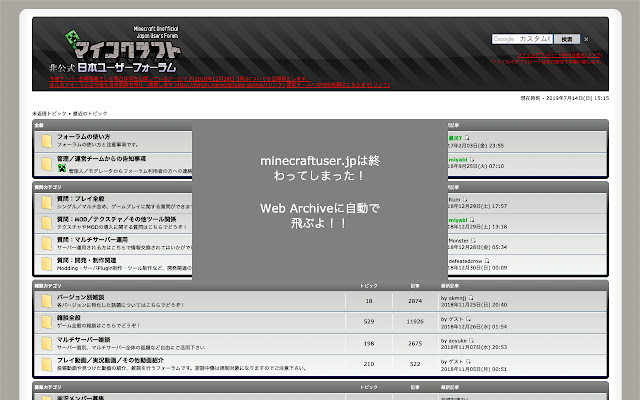Click post count 2675

coord(415,344)
